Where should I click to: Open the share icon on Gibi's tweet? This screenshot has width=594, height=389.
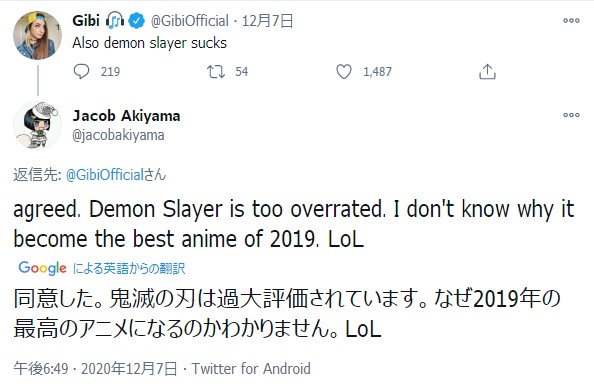coord(487,72)
